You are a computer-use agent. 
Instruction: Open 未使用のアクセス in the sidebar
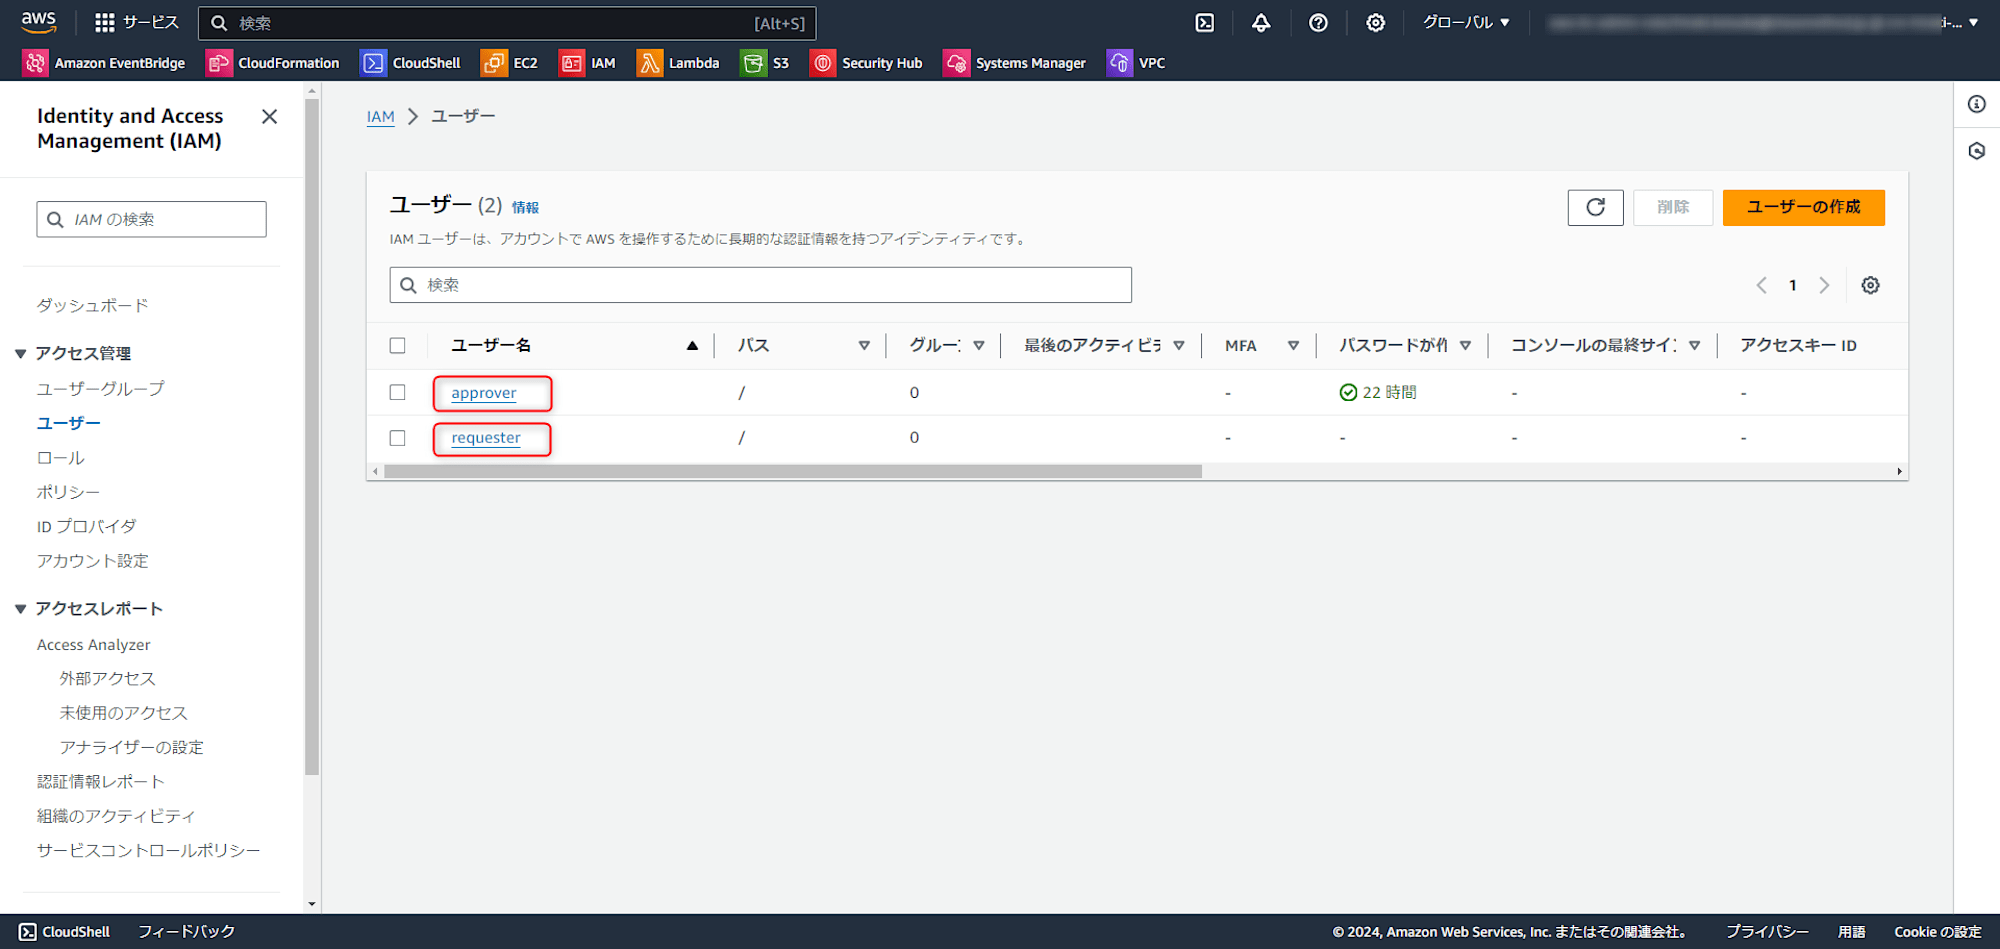pyautogui.click(x=124, y=713)
